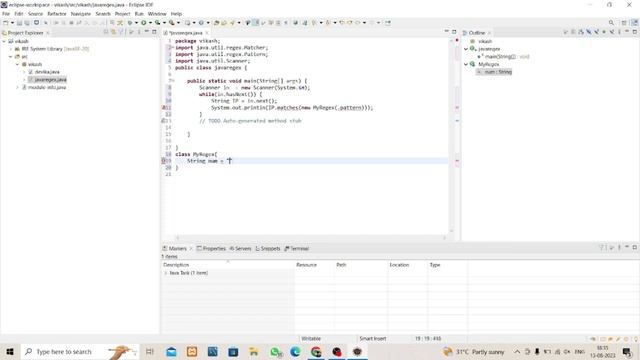Open the File menu

point(6,14)
